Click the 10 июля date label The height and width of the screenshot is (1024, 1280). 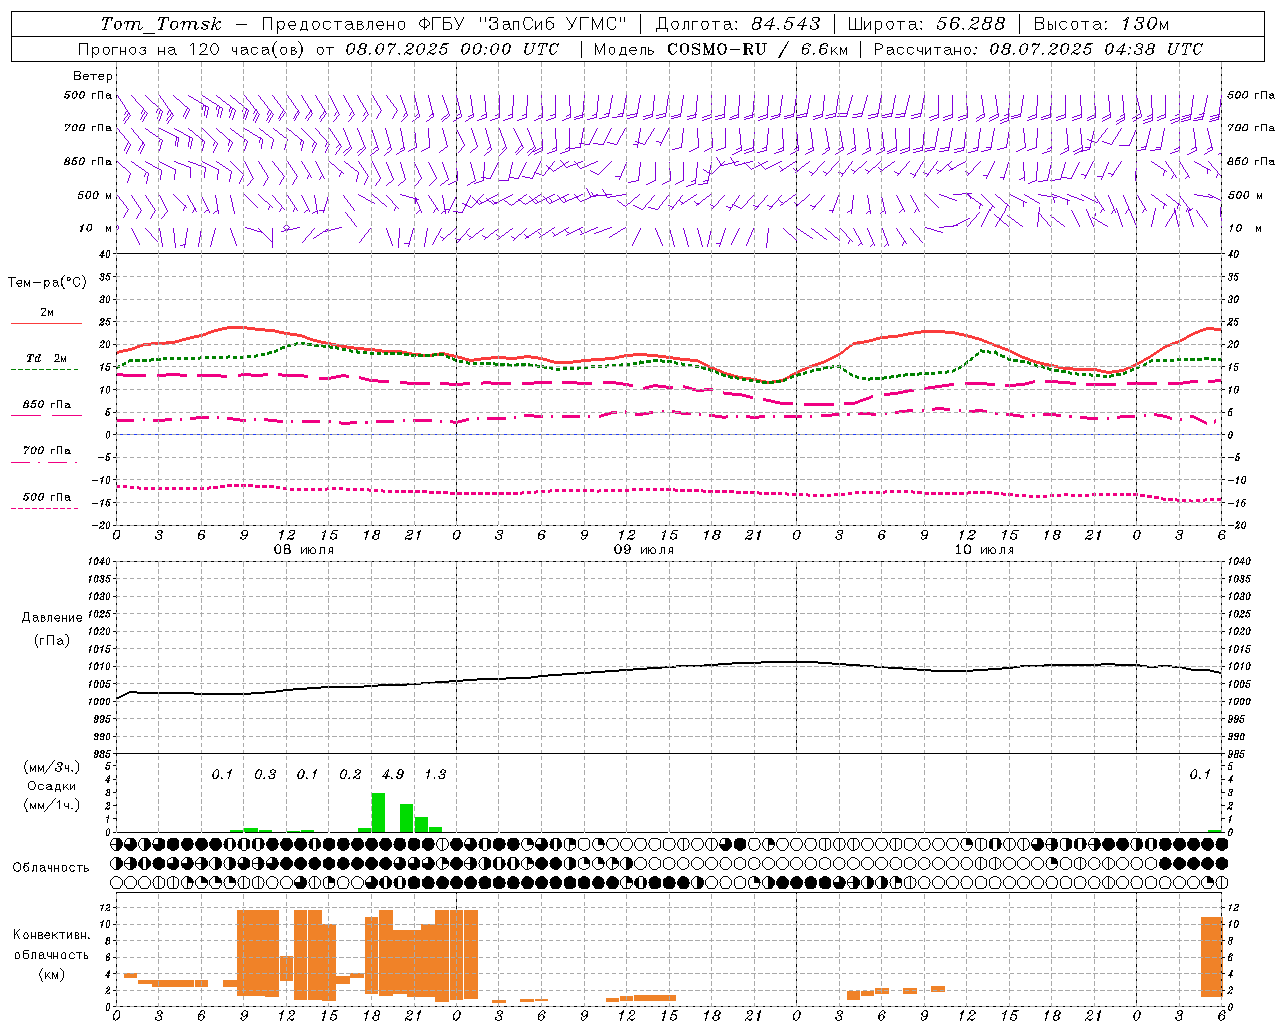click(984, 550)
